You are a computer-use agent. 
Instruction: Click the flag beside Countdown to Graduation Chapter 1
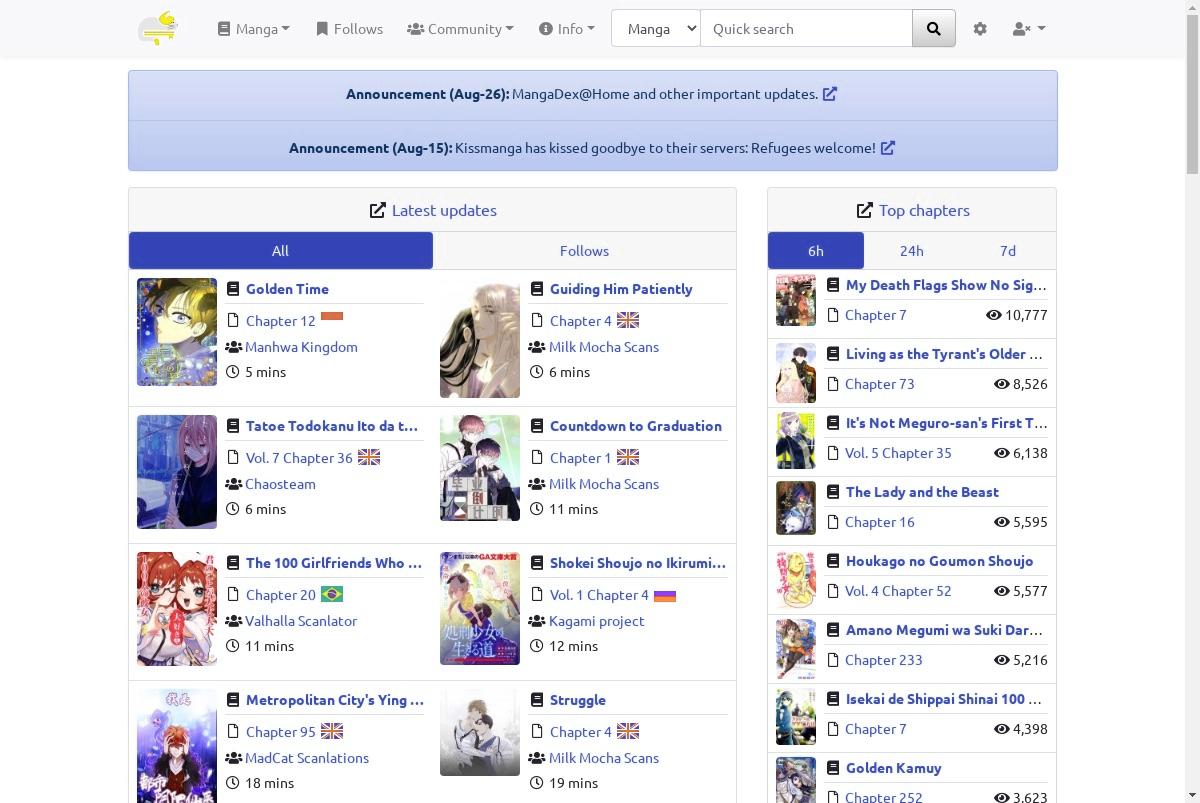pyautogui.click(x=628, y=458)
